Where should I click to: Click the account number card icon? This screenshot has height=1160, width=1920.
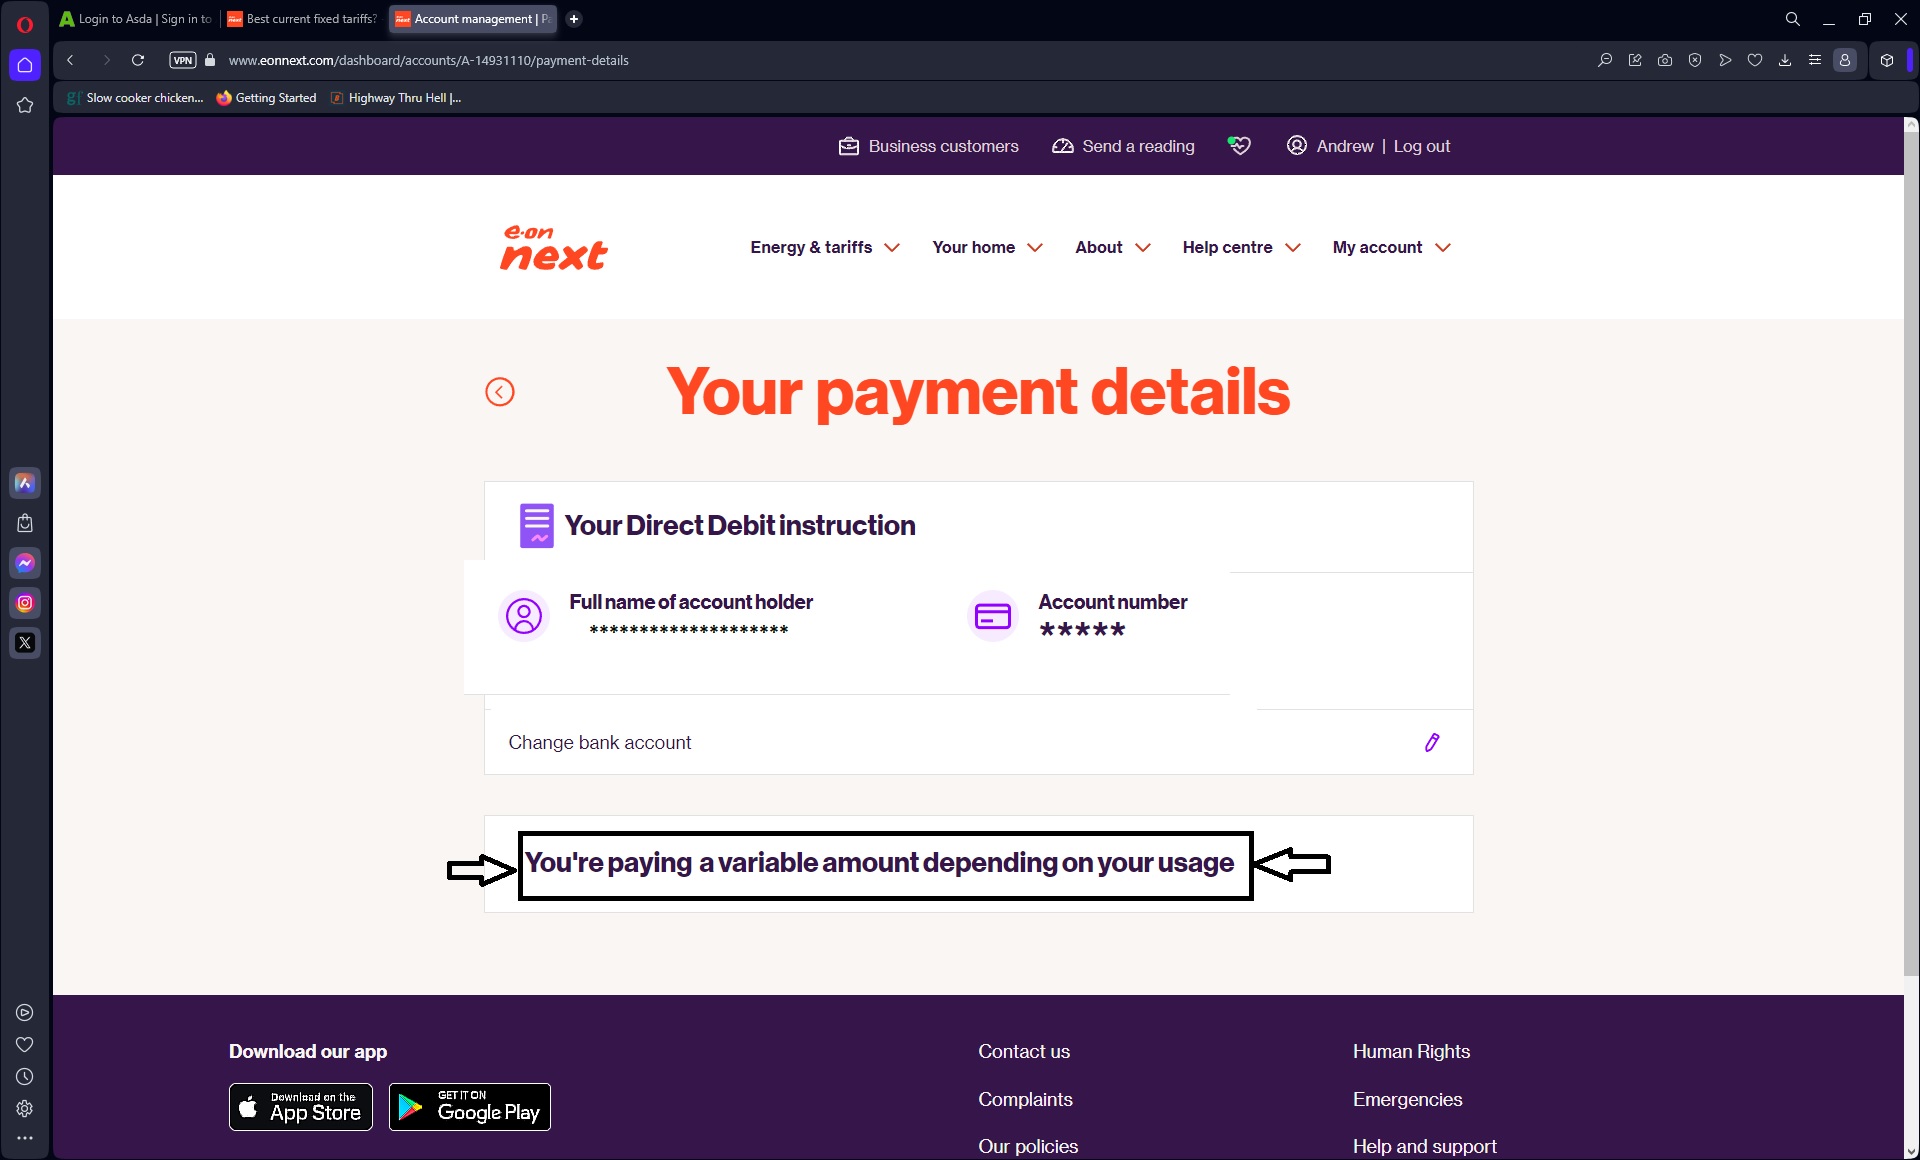993,616
